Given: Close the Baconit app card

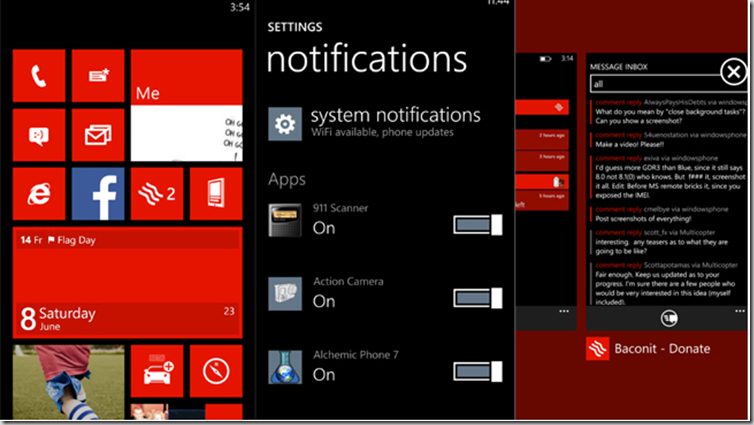Looking at the screenshot, I should click(x=734, y=72).
